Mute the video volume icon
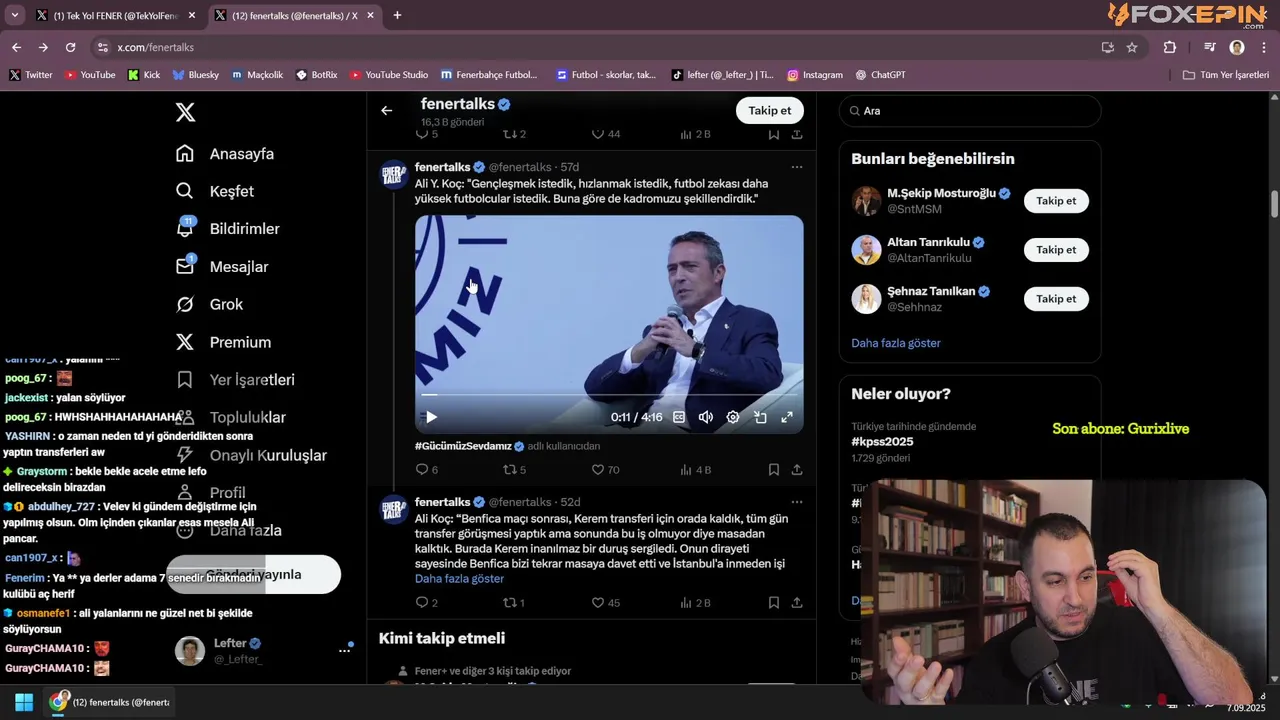1280x720 pixels. coord(706,417)
